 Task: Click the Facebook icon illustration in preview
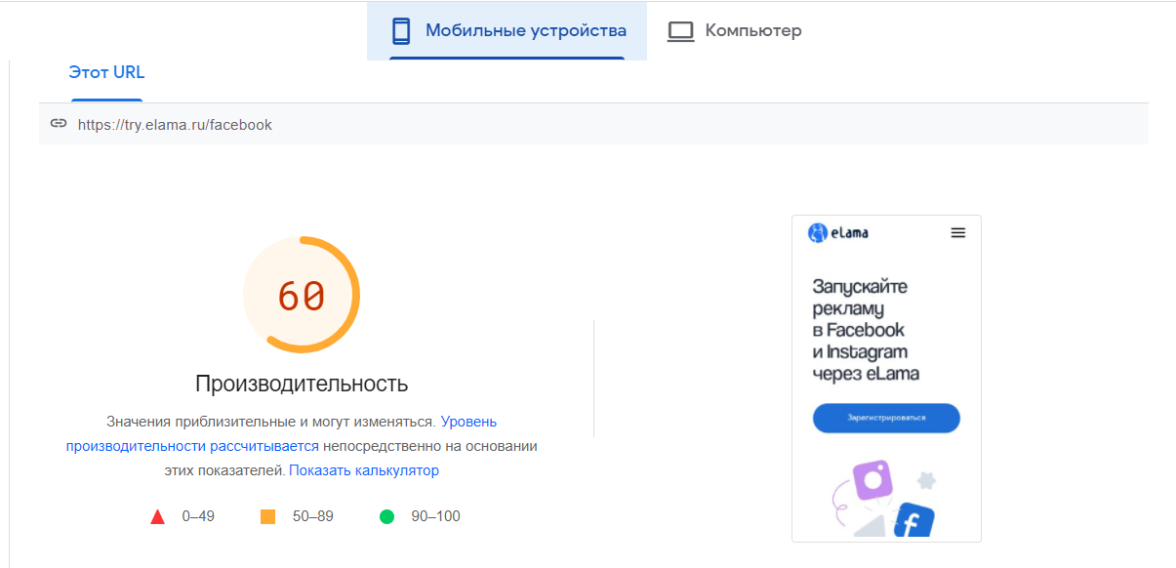[914, 521]
